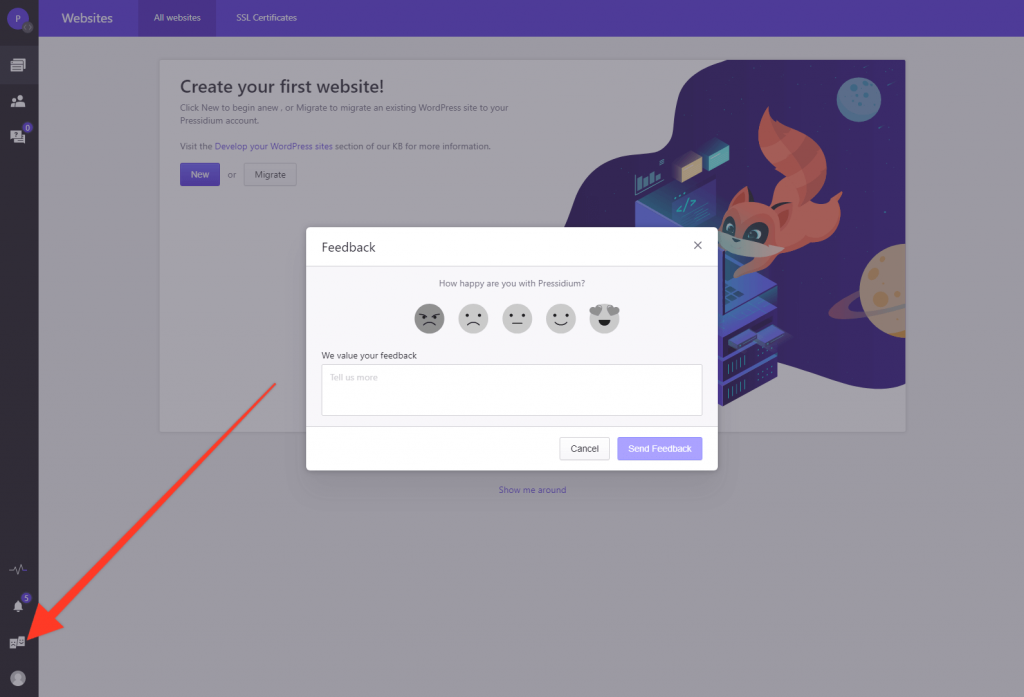Select the neutral face rating
The image size is (1024, 697).
[x=517, y=319]
